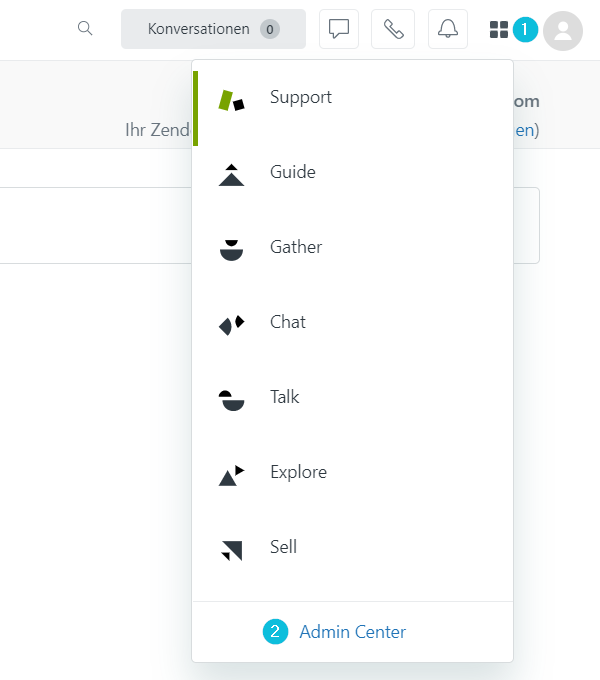600x680 pixels.
Task: Click the search magnifier icon
Action: pos(85,29)
